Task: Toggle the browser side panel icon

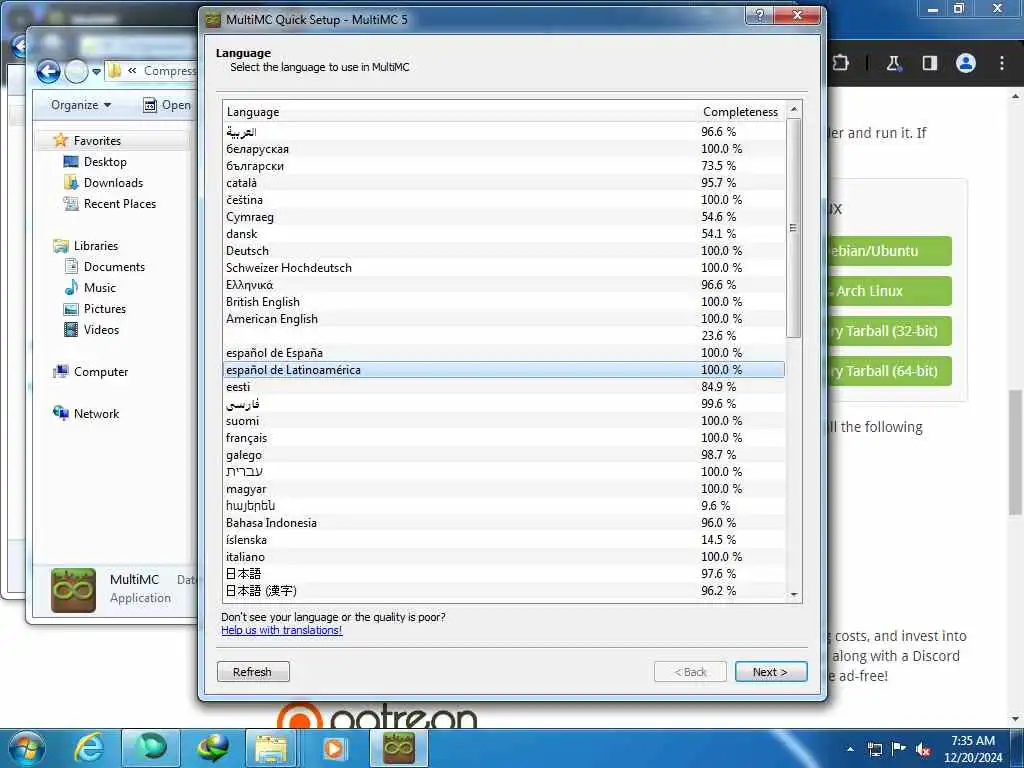Action: point(929,63)
